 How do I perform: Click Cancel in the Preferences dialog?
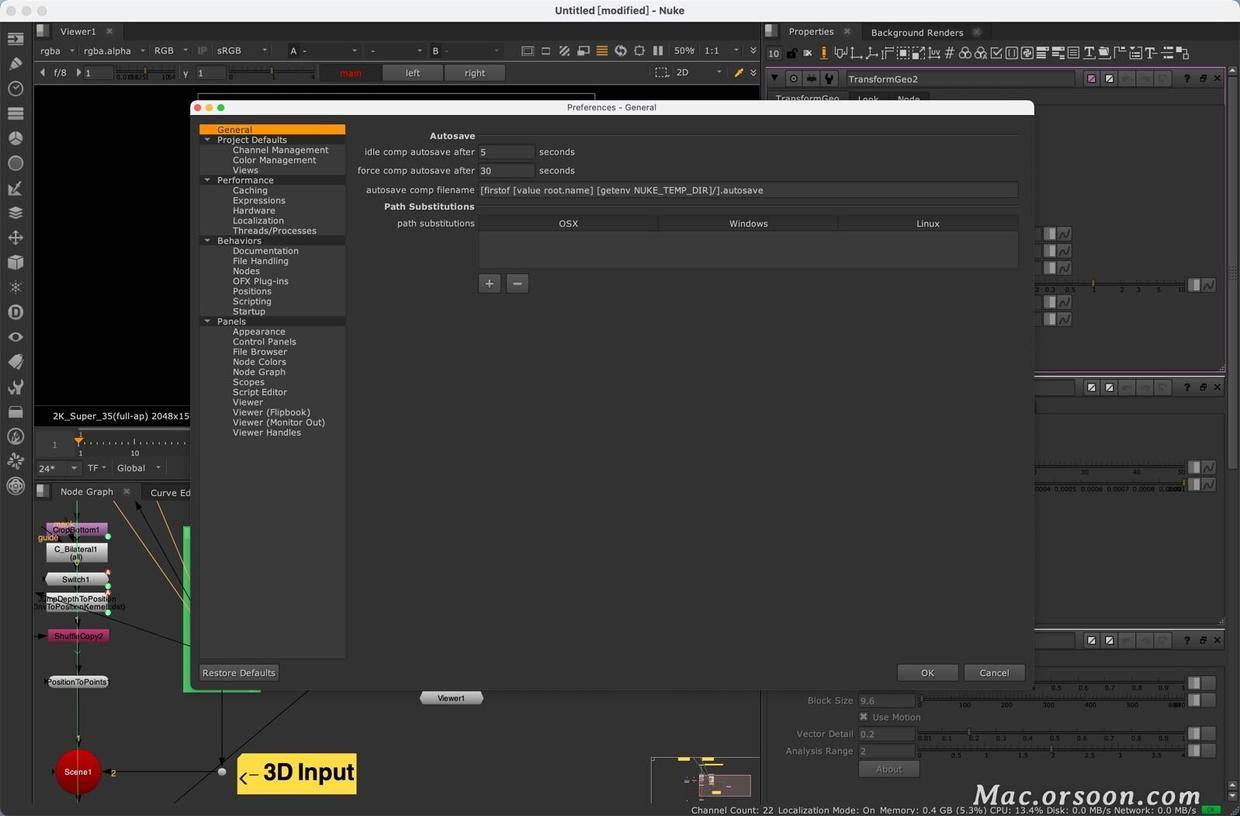tap(994, 673)
